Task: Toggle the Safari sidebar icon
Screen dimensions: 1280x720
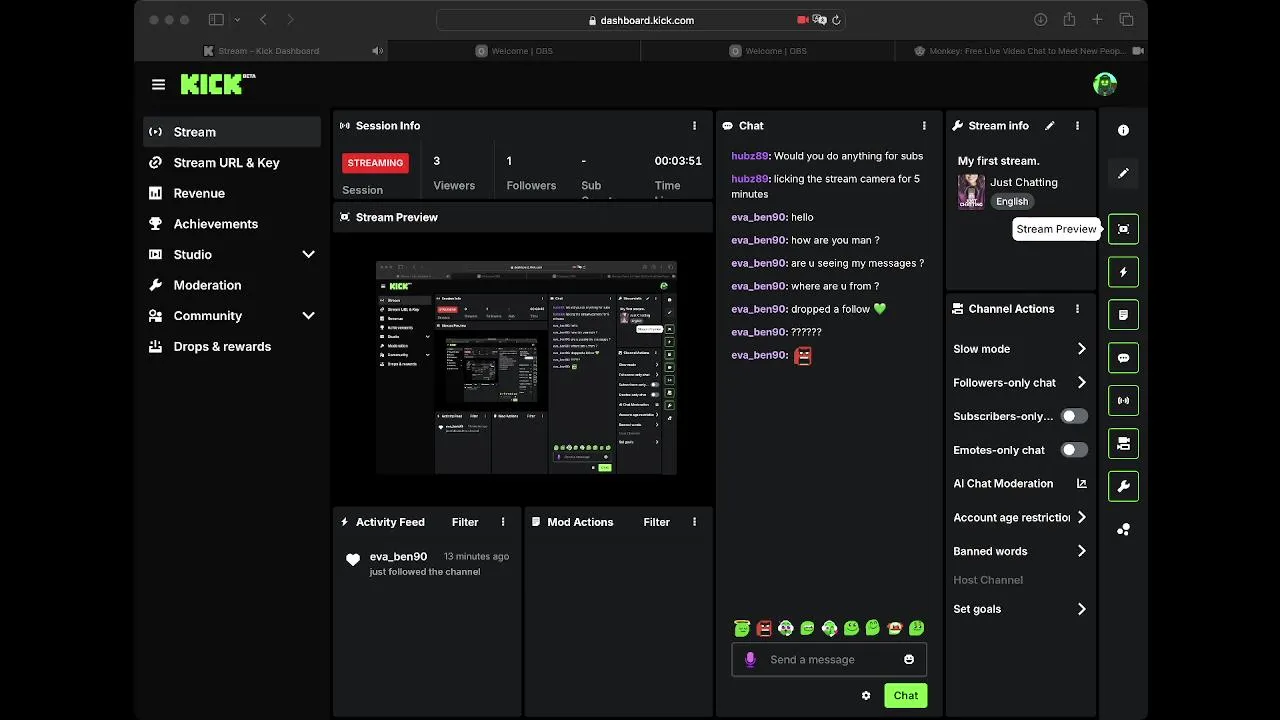Action: [x=216, y=20]
